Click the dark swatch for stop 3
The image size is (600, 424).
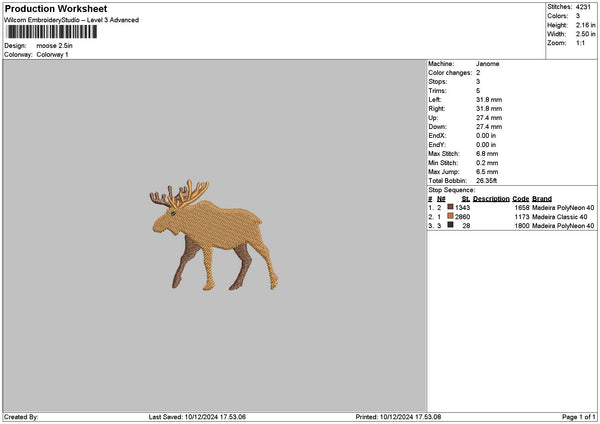451,226
